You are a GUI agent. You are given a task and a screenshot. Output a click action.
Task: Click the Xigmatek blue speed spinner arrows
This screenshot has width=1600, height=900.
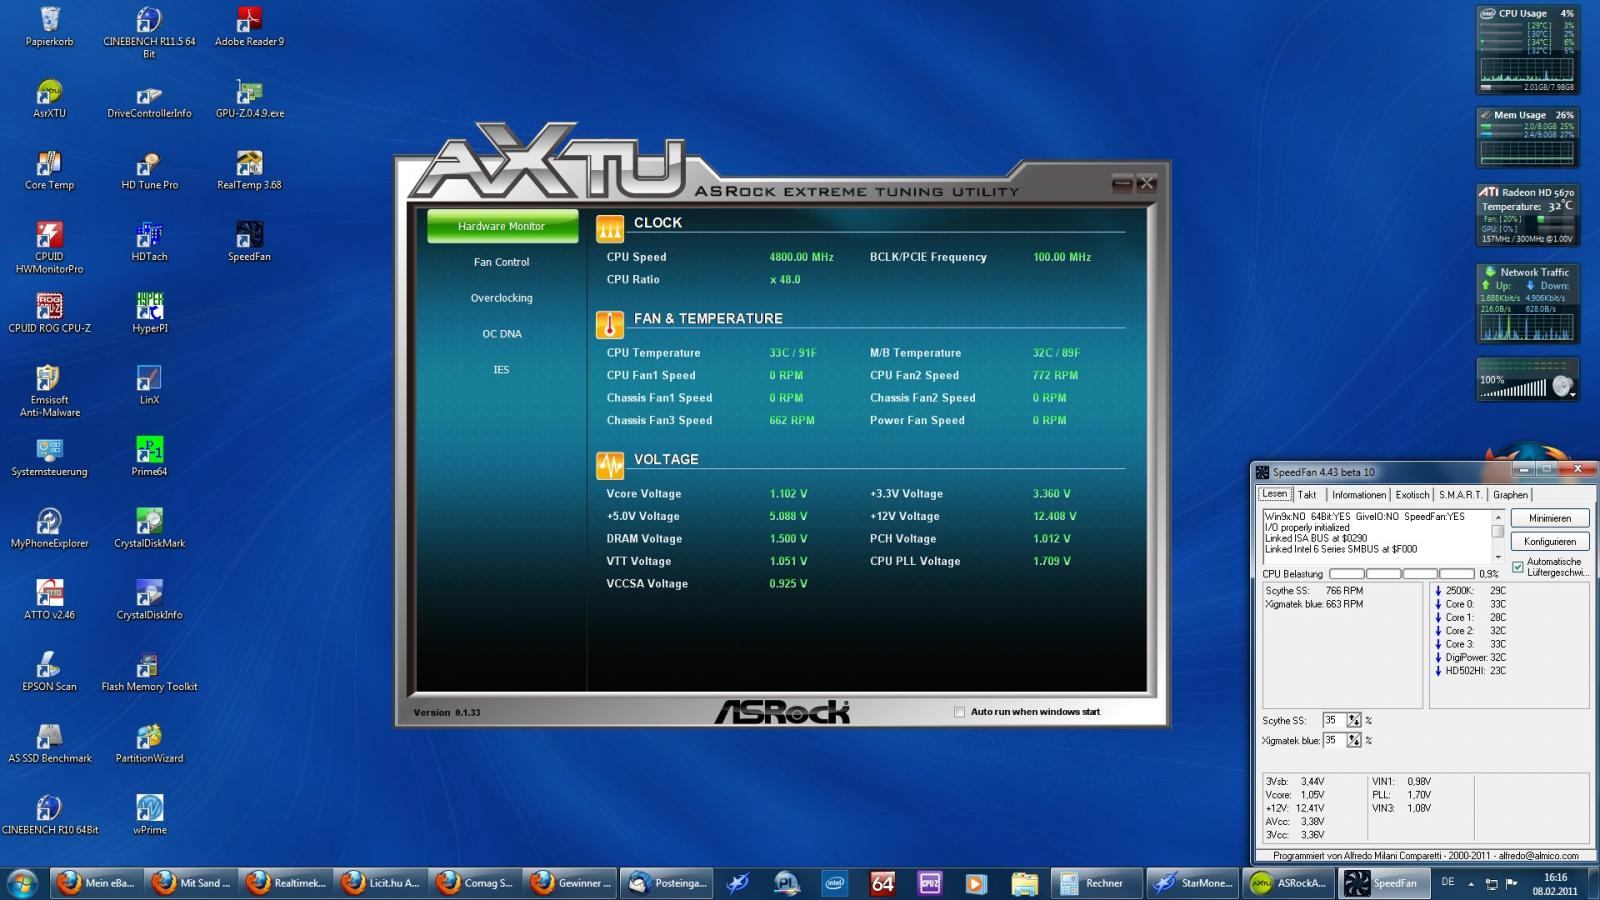coord(1353,741)
